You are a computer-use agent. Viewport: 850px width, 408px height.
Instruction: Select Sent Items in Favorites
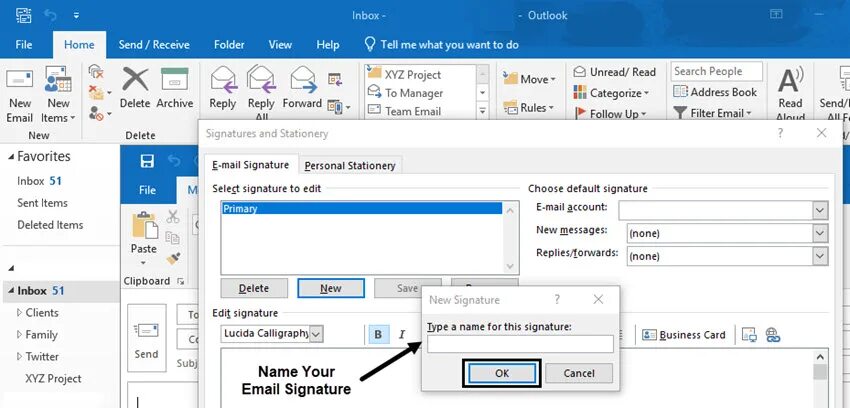click(42, 203)
